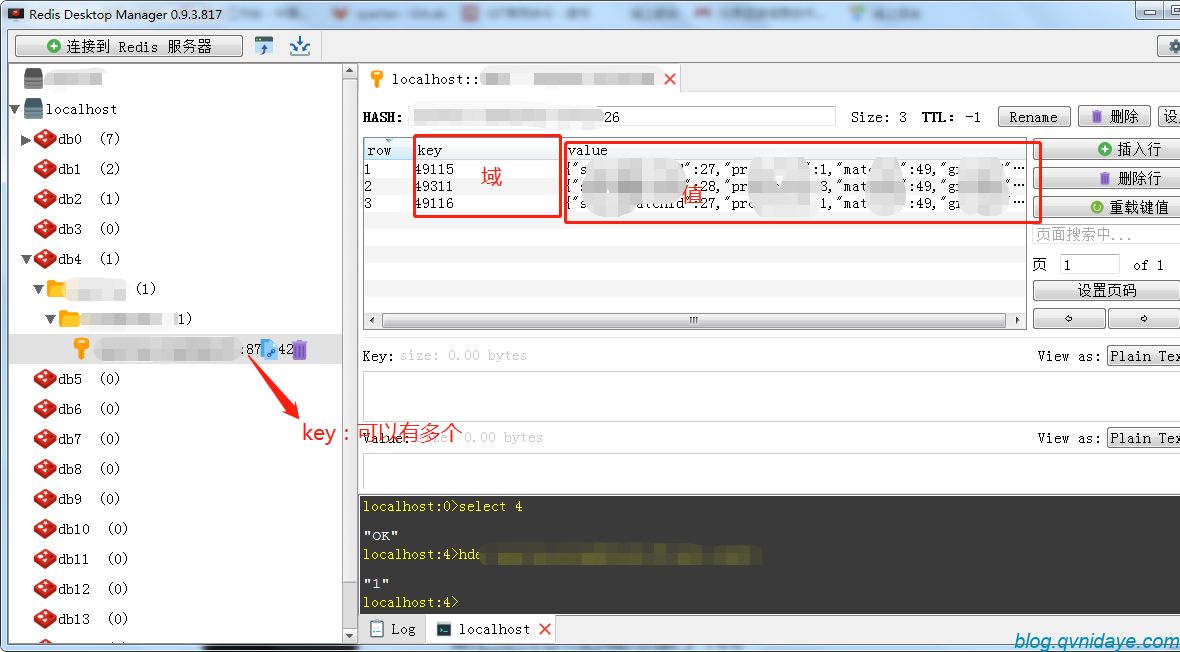Screen dimensions: 1180x652
Task: Select db9 database icon
Action: 45,499
